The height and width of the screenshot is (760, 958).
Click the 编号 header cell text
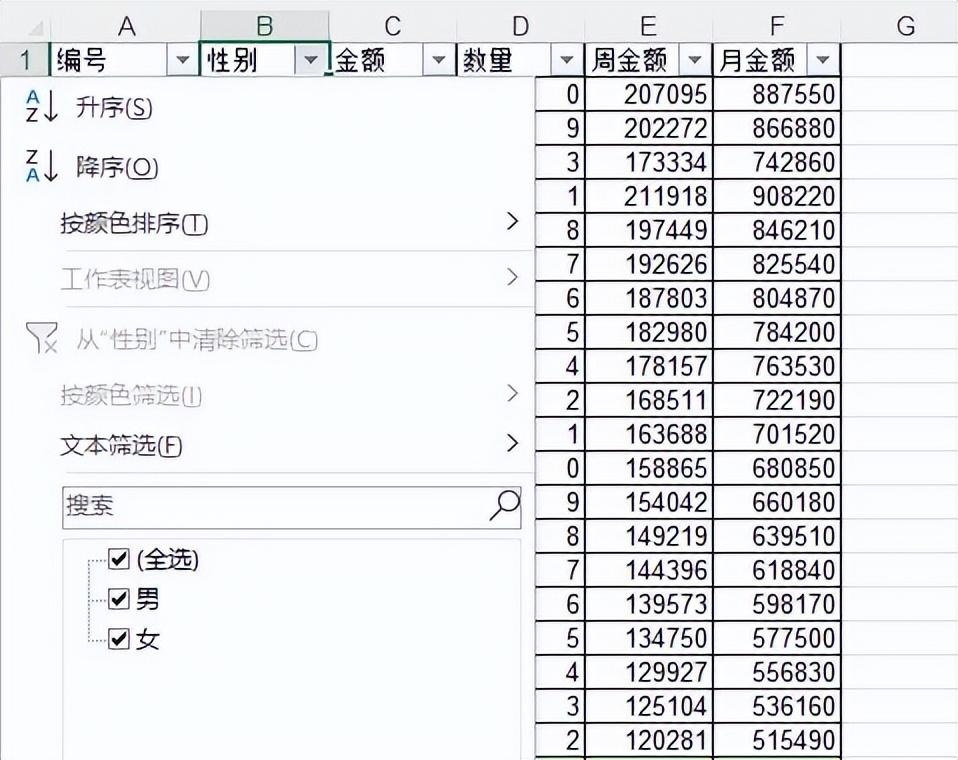point(81,60)
